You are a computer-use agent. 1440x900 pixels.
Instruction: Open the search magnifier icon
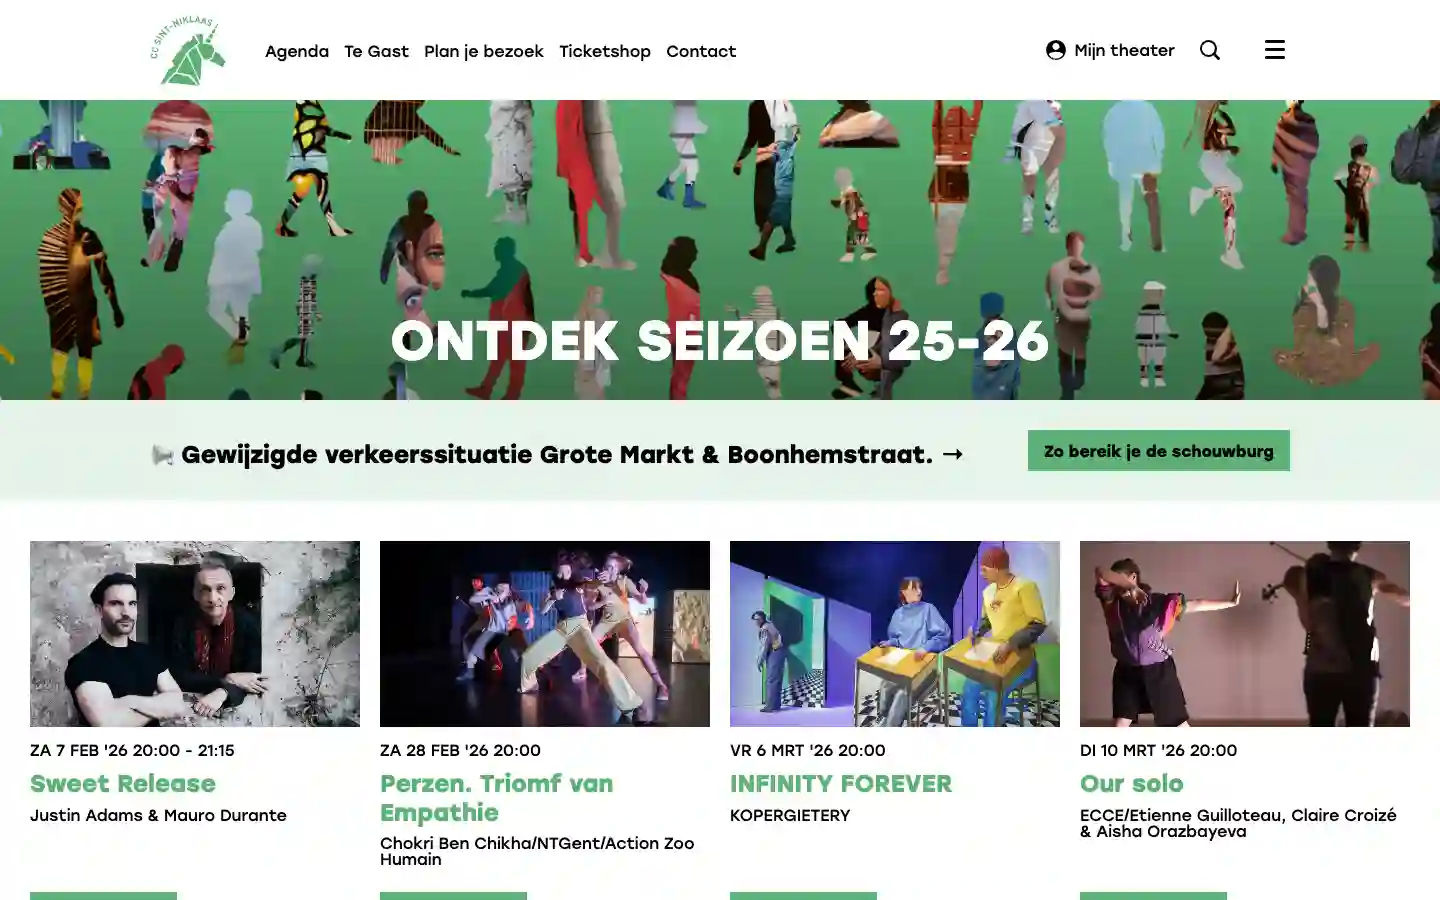[1210, 50]
